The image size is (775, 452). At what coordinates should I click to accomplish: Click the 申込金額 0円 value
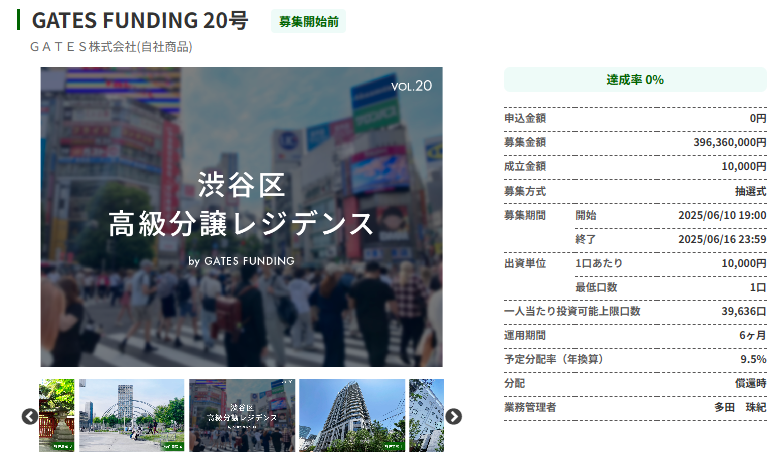(x=758, y=119)
